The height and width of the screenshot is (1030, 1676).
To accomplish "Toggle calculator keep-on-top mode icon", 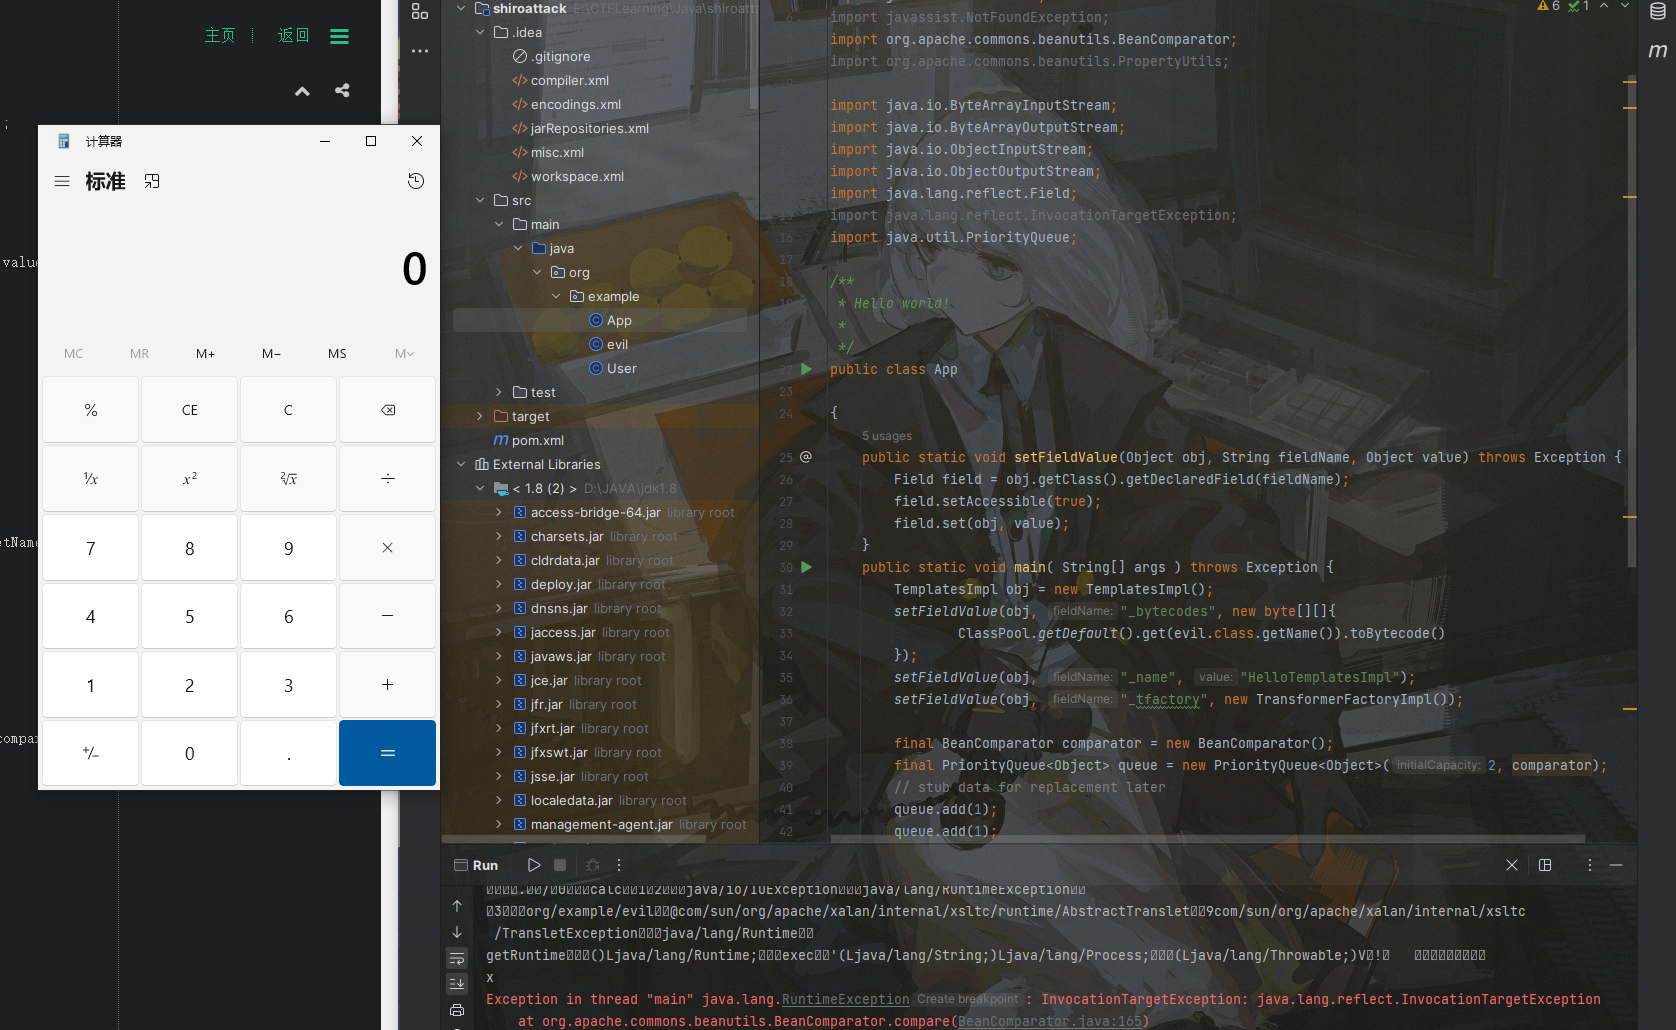I will 152,181.
